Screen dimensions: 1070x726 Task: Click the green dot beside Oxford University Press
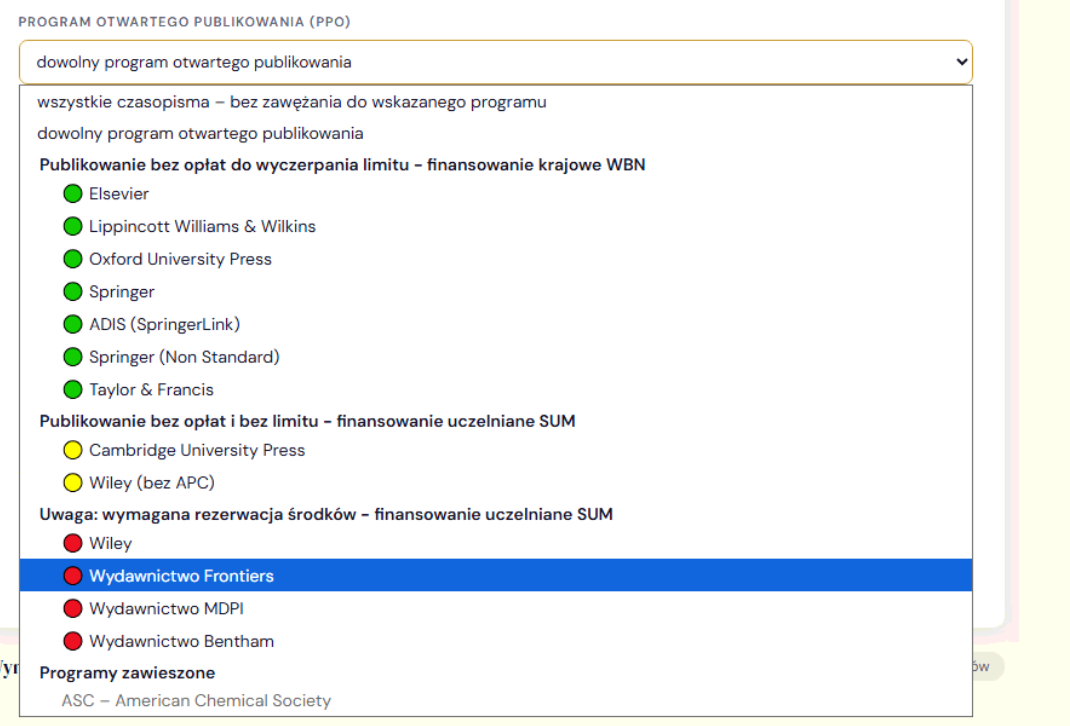[x=73, y=259]
